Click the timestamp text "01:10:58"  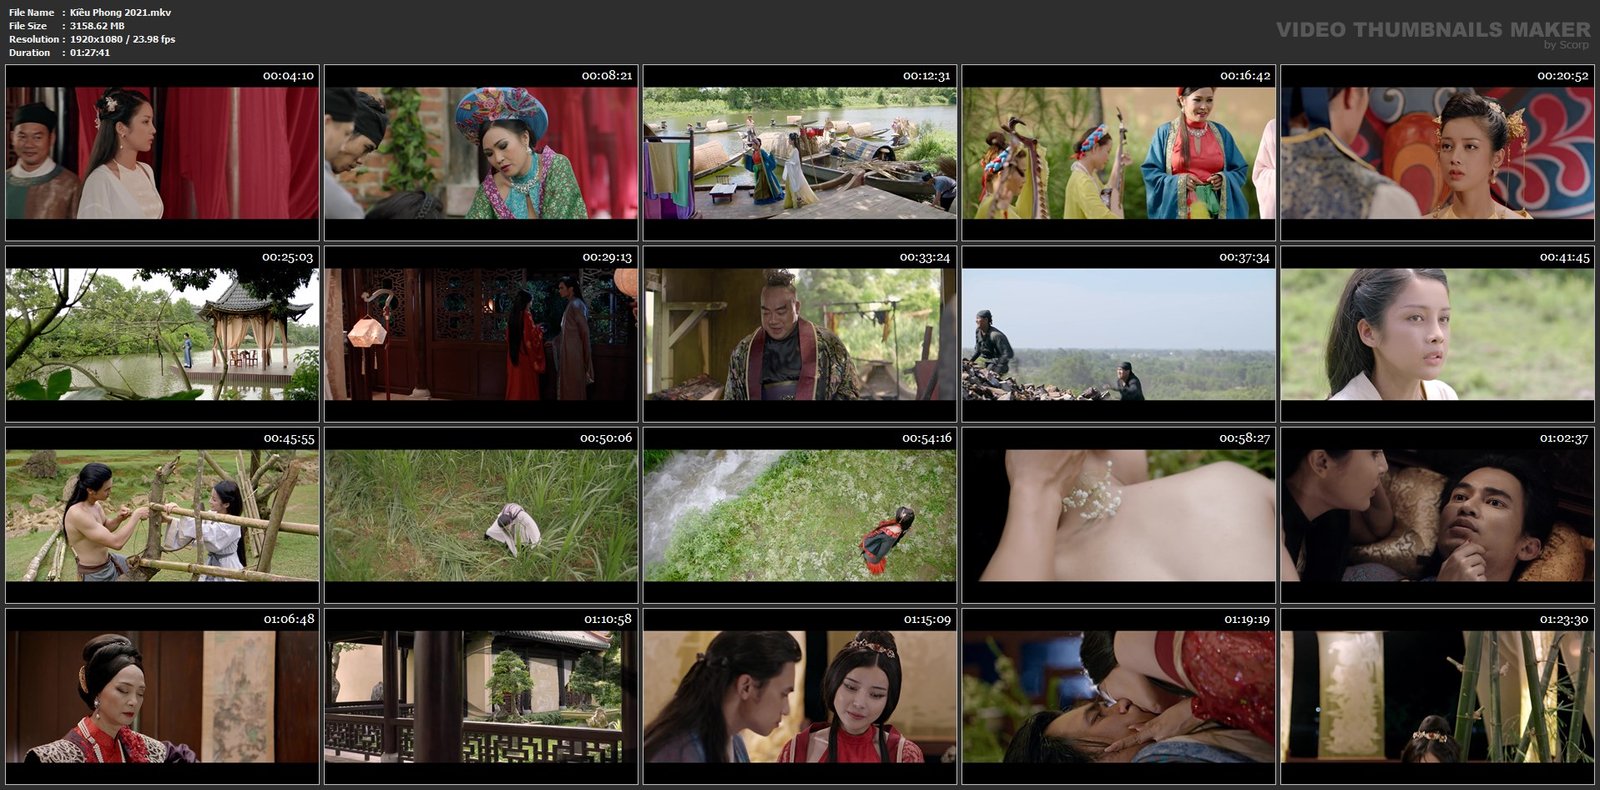coord(608,619)
